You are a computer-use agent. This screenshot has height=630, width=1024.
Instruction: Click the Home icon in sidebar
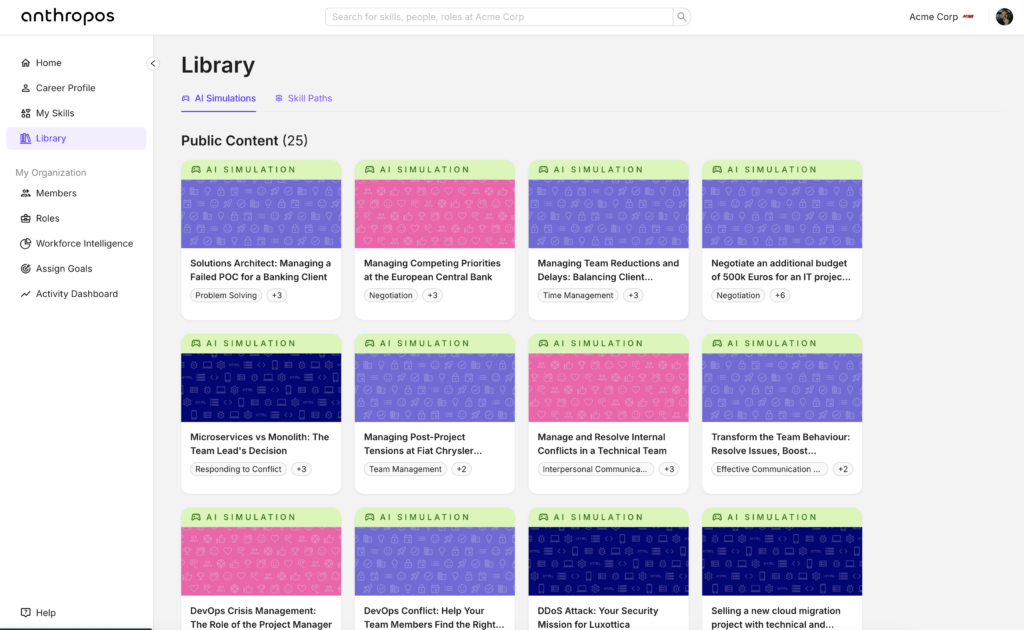tap(26, 63)
